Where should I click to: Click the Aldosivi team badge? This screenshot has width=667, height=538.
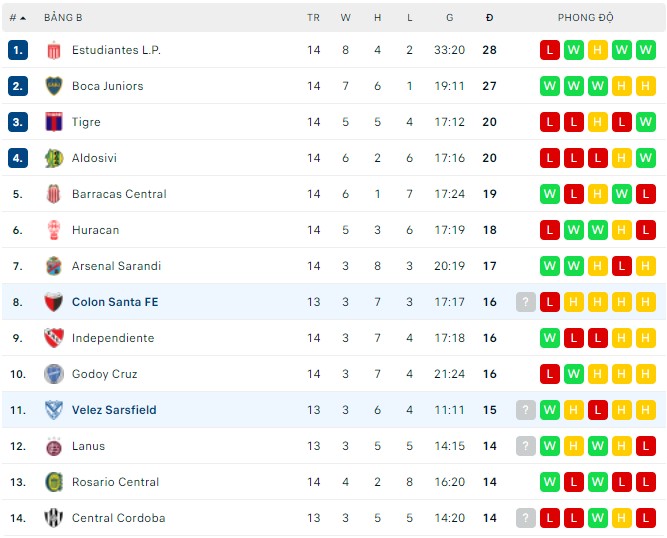(54, 158)
